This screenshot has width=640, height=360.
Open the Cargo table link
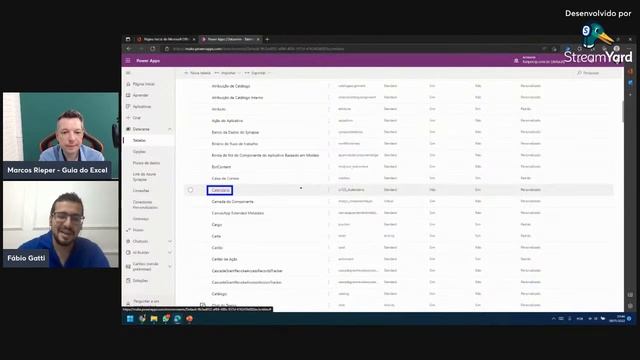coord(217,225)
